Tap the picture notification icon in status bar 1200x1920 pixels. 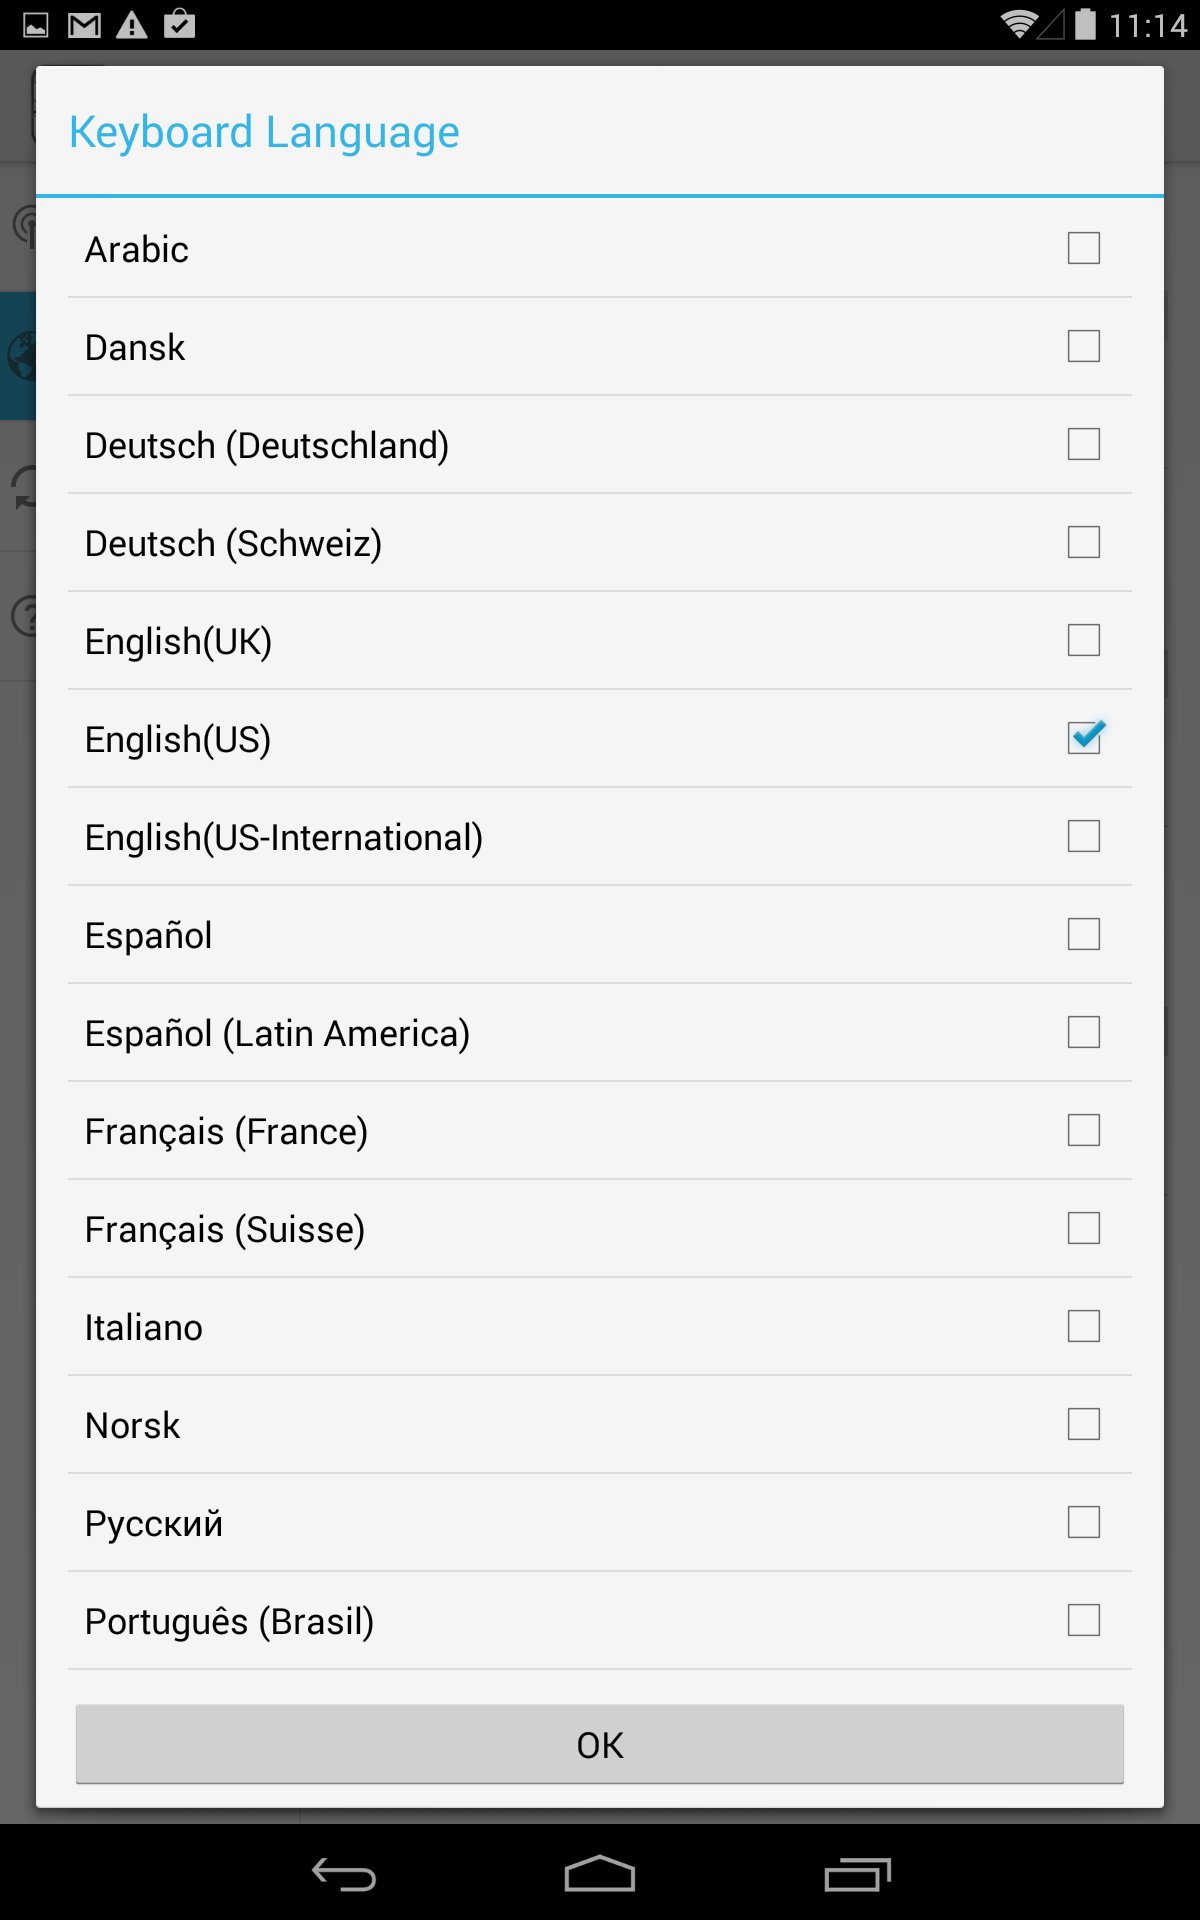tap(36, 25)
